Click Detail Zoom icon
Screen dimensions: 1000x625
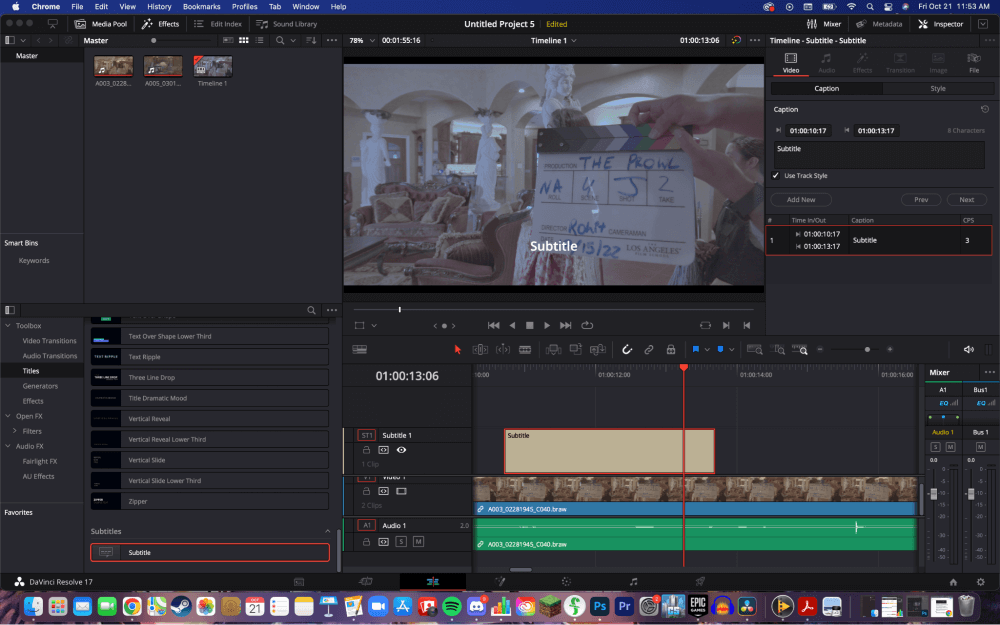(x=777, y=349)
